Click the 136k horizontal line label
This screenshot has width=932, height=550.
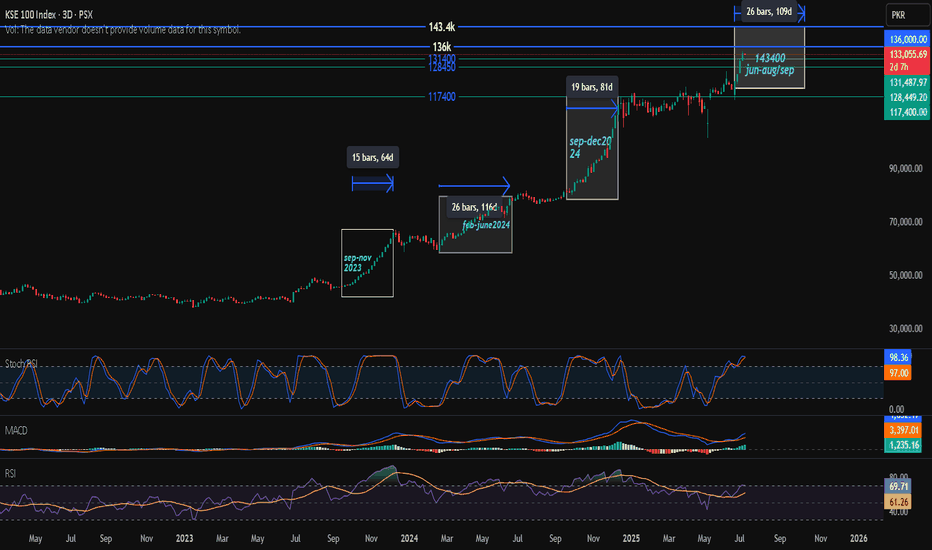442,46
